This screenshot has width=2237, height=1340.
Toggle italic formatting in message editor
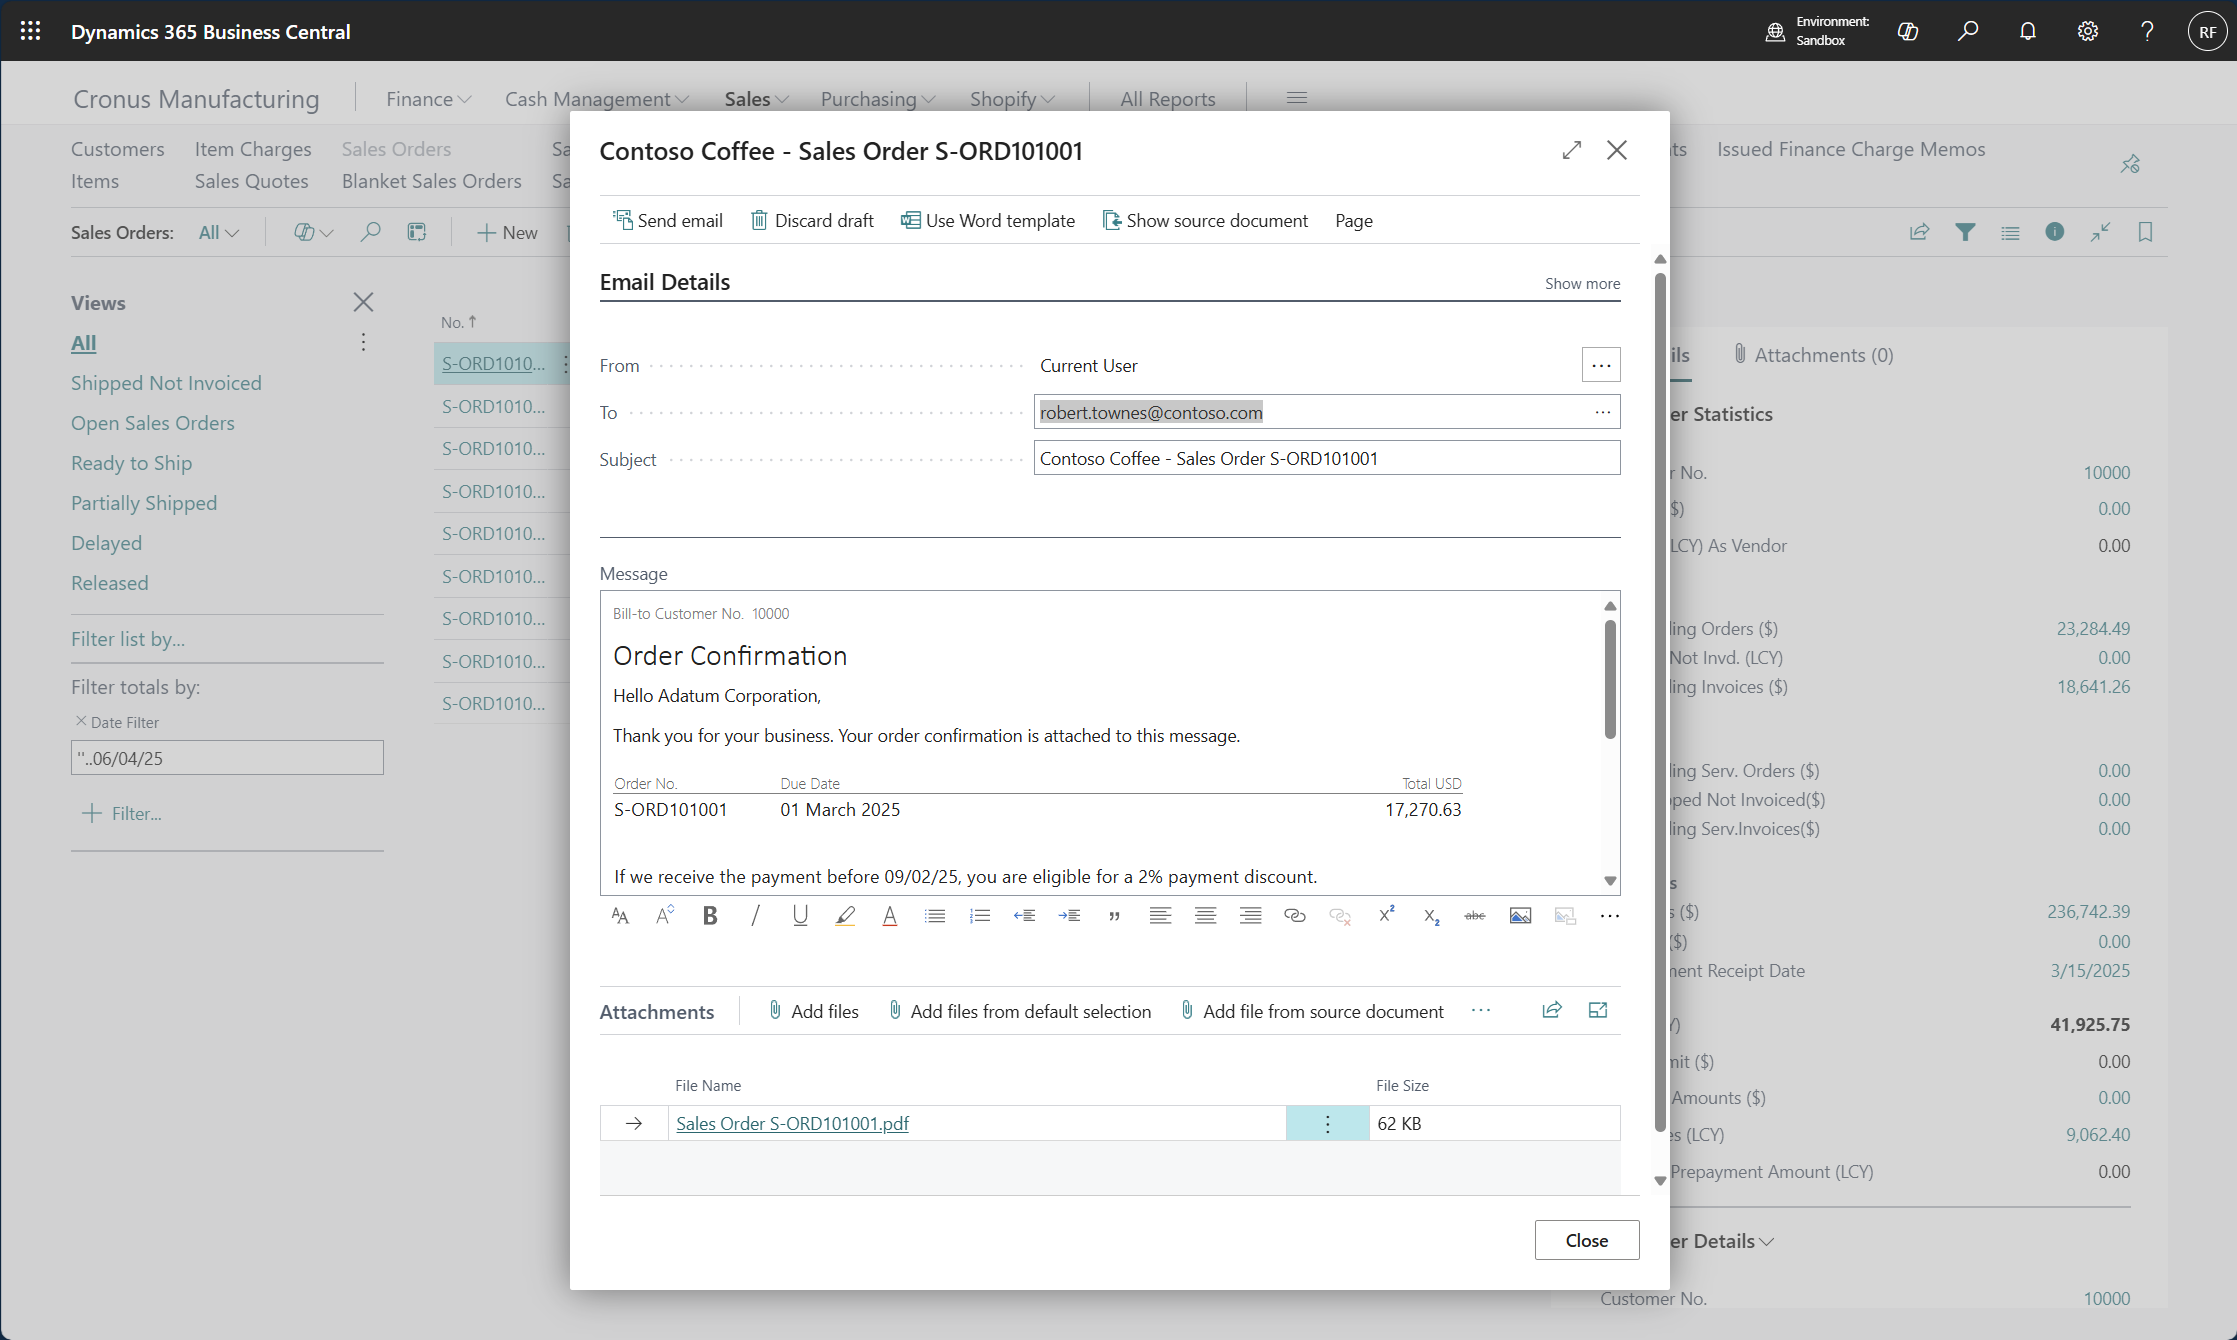pyautogui.click(x=755, y=915)
